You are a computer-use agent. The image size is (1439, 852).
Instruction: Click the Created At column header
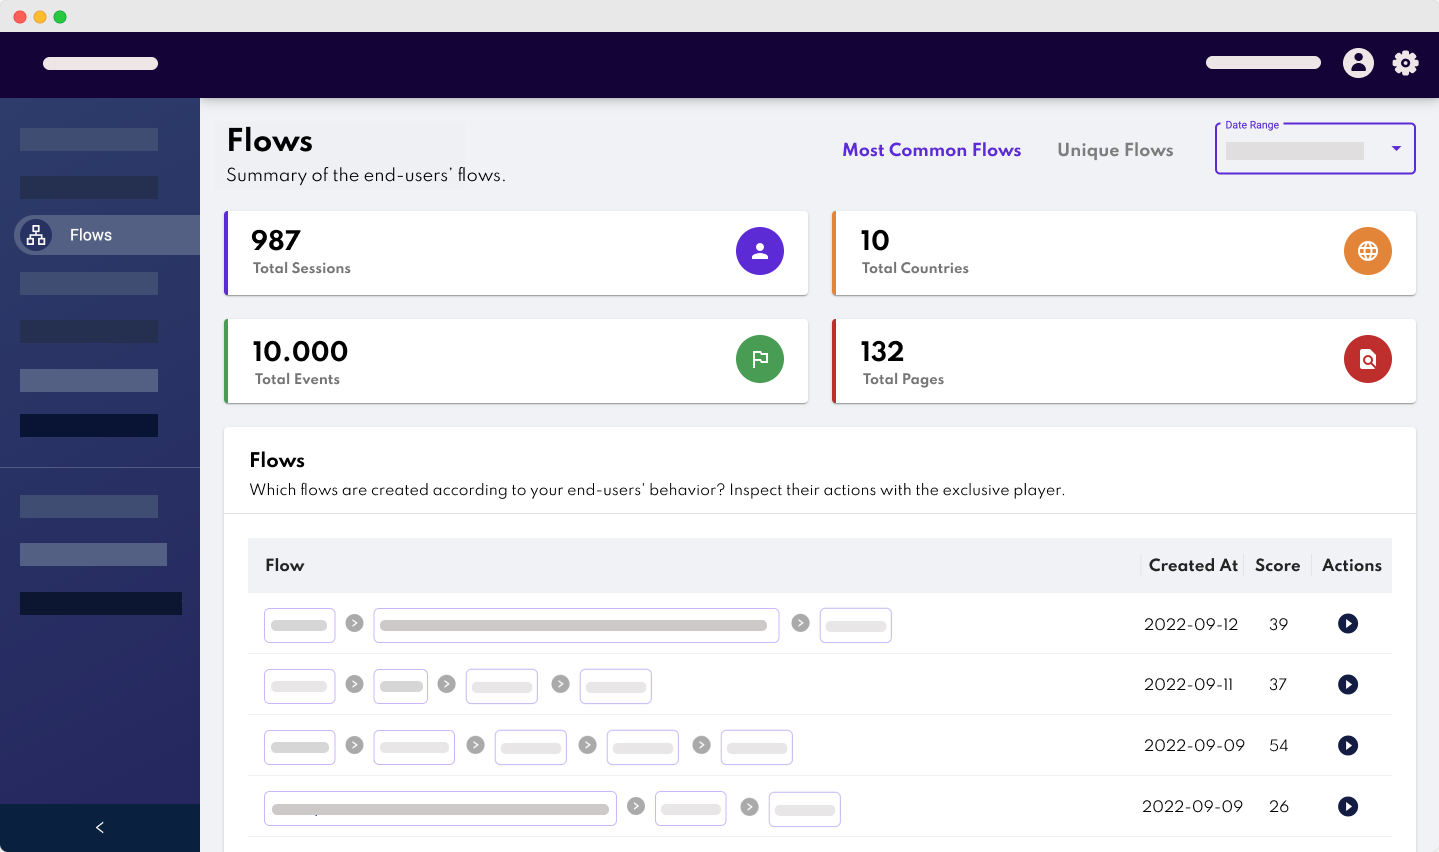click(1192, 565)
